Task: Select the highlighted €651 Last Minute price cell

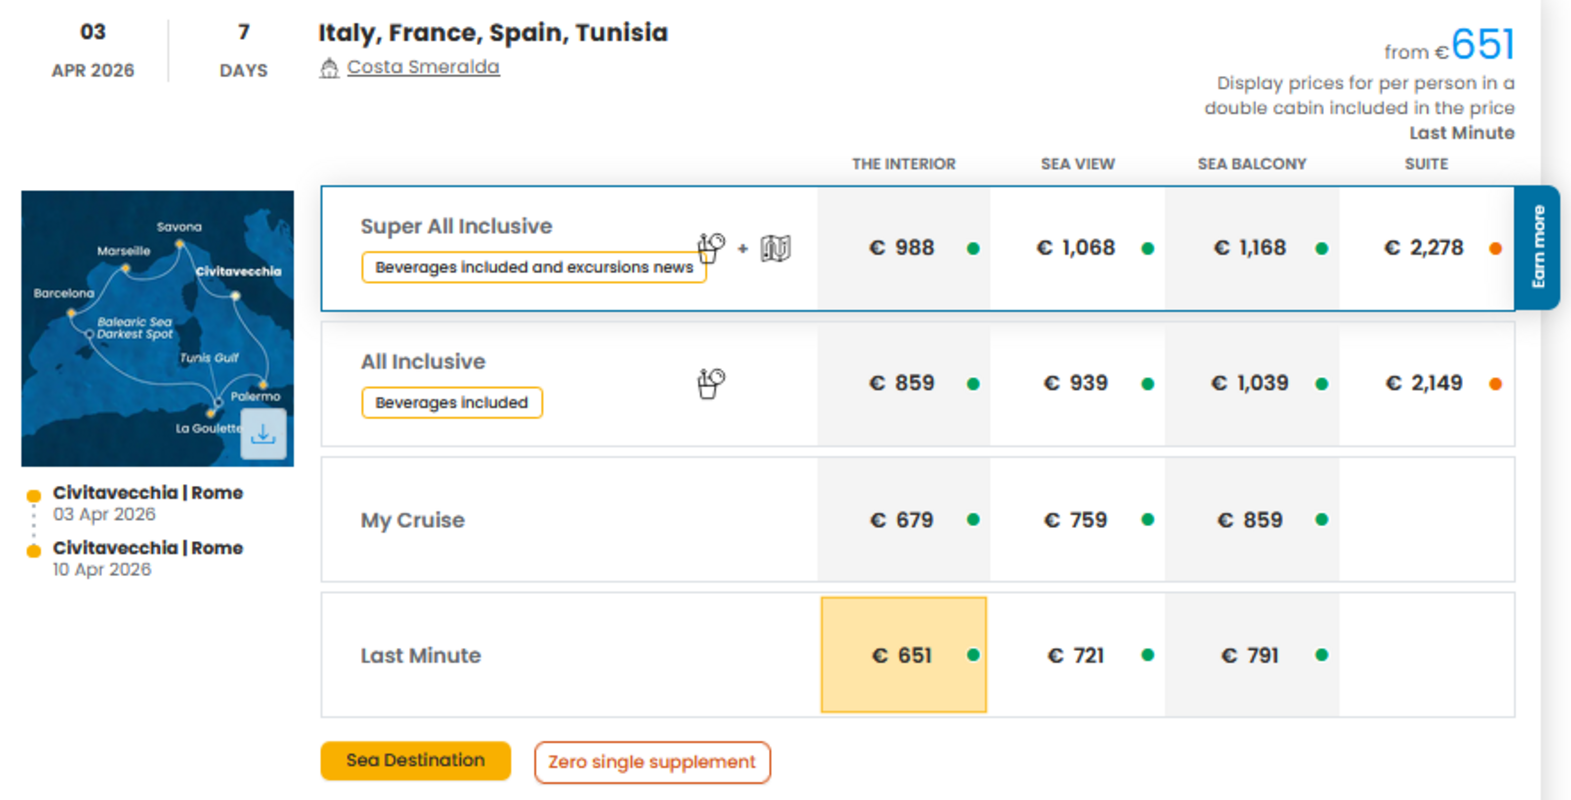Action: (x=902, y=655)
